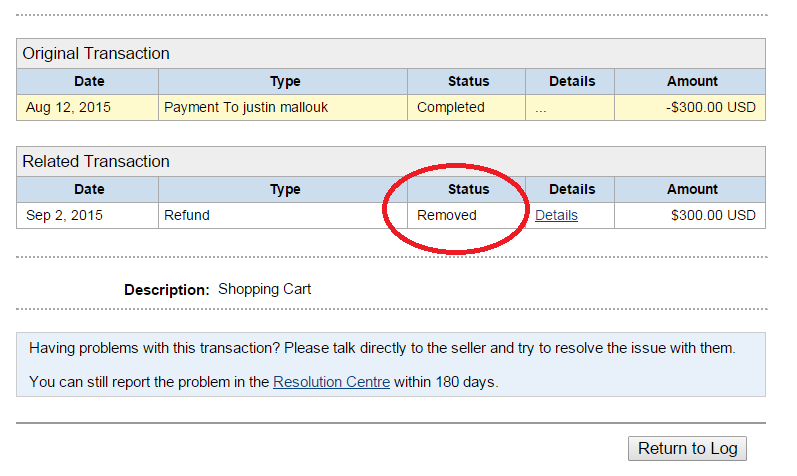This screenshot has width=797, height=476.
Task: Select the Removed status cell
Action: coord(447,215)
